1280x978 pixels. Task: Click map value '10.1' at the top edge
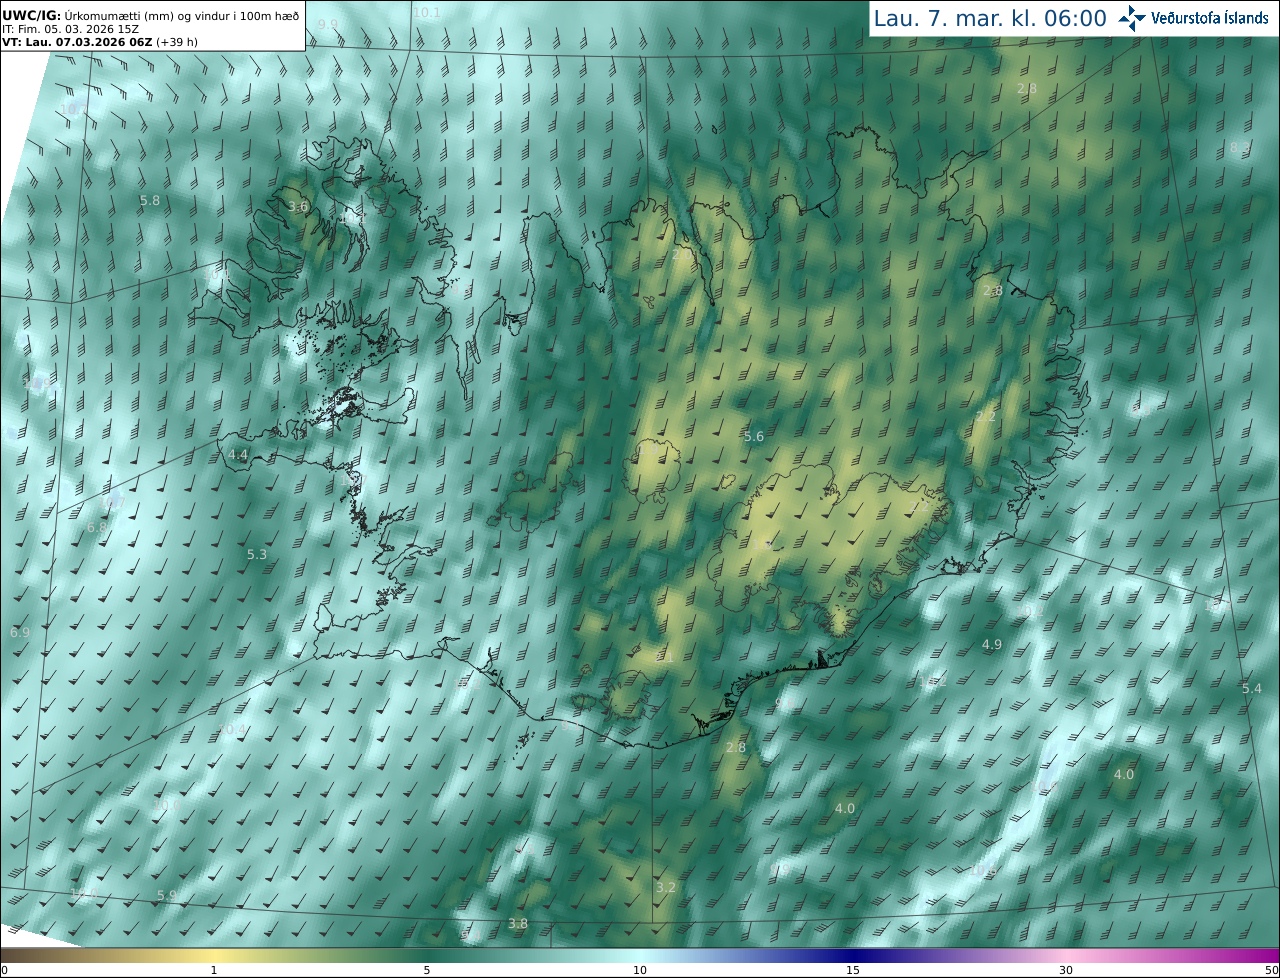pos(427,13)
